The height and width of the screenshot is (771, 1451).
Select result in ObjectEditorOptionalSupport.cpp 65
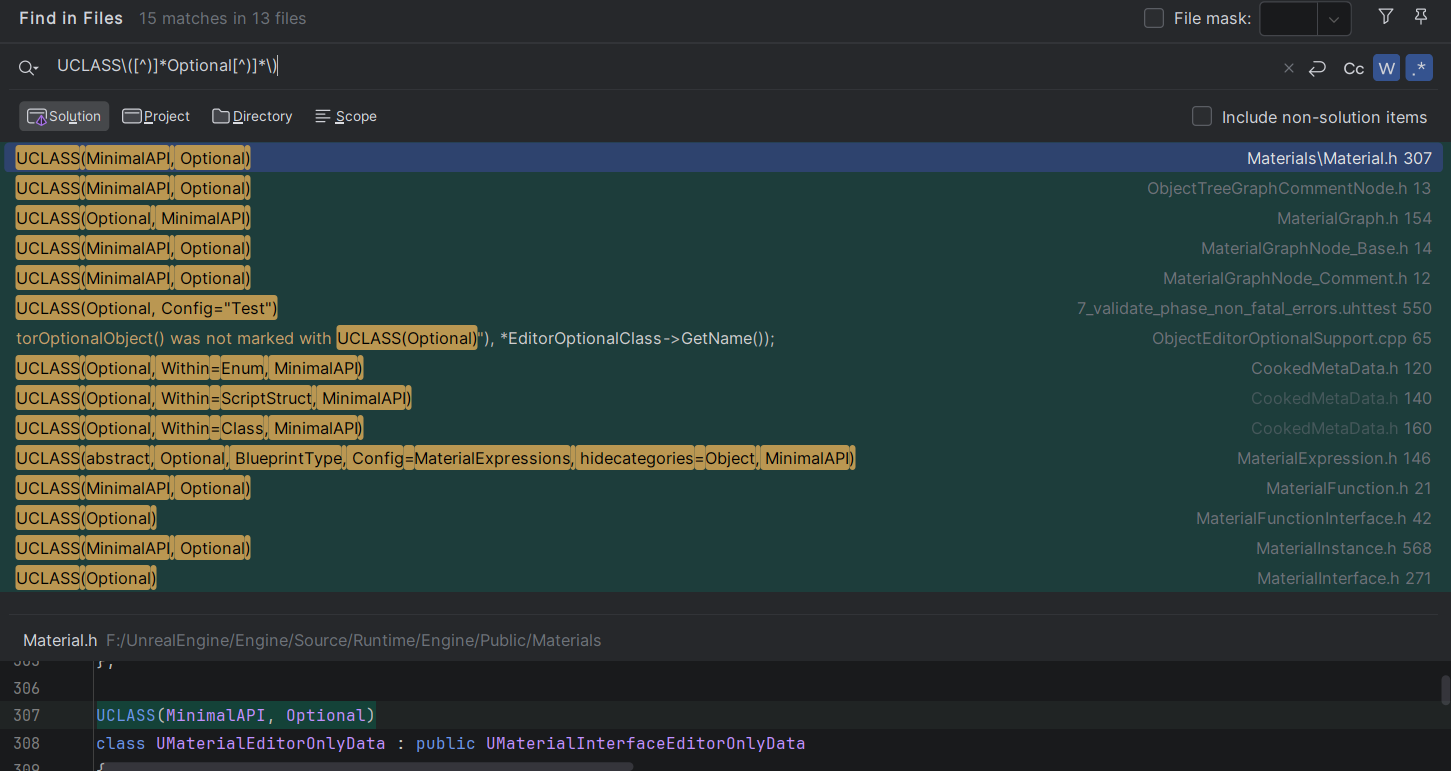[x=724, y=338]
